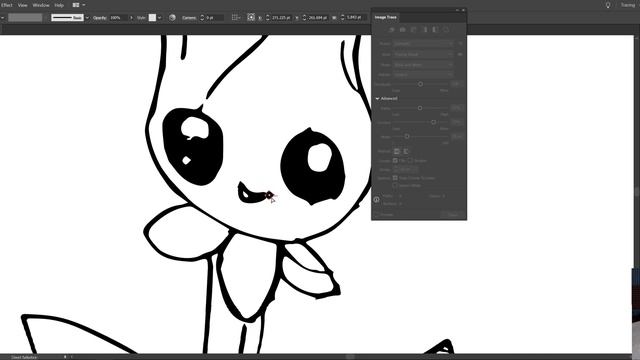Toggle the Fills checkbox
Screen dimensions: 640x360
tap(395, 160)
